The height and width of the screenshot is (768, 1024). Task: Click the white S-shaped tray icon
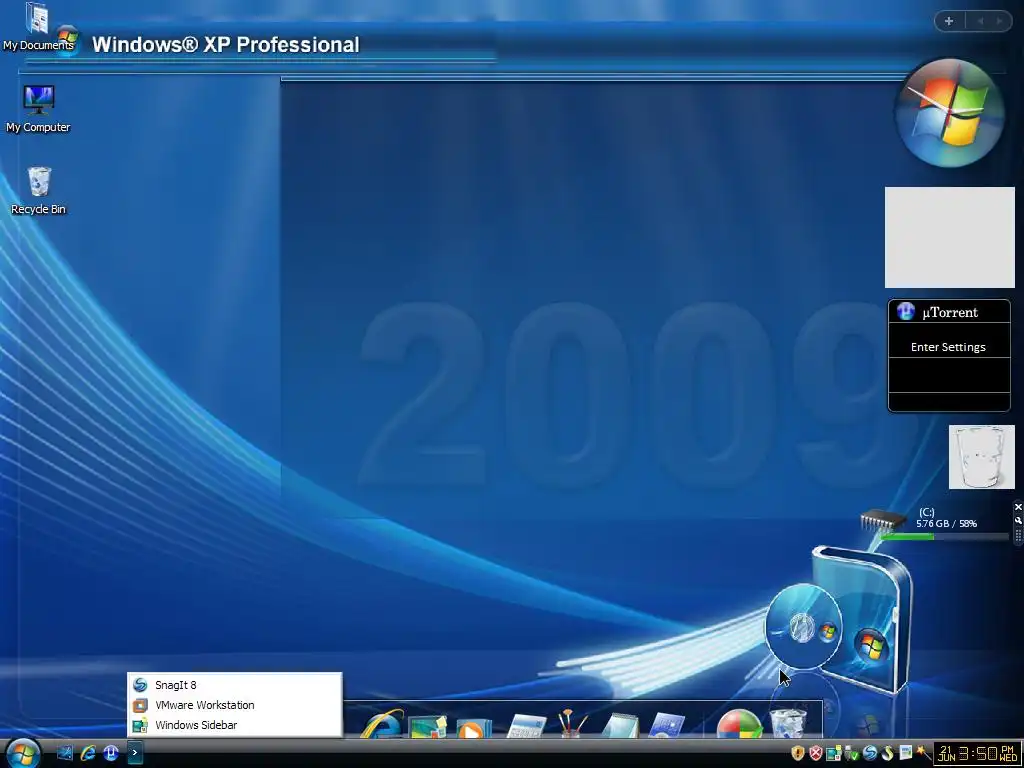click(888, 753)
